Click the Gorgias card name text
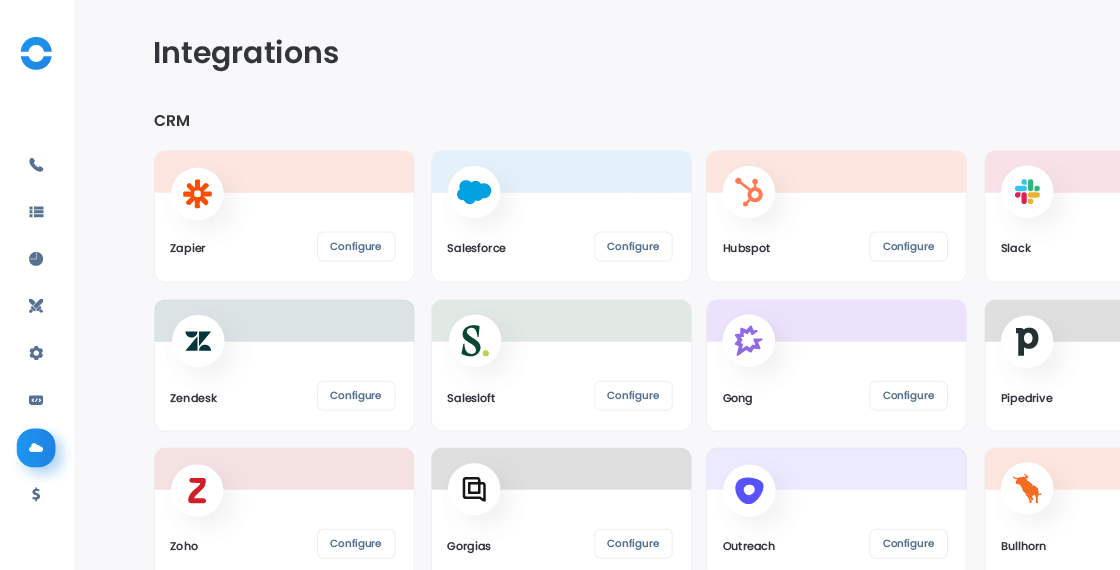The height and width of the screenshot is (570, 1120). click(469, 546)
